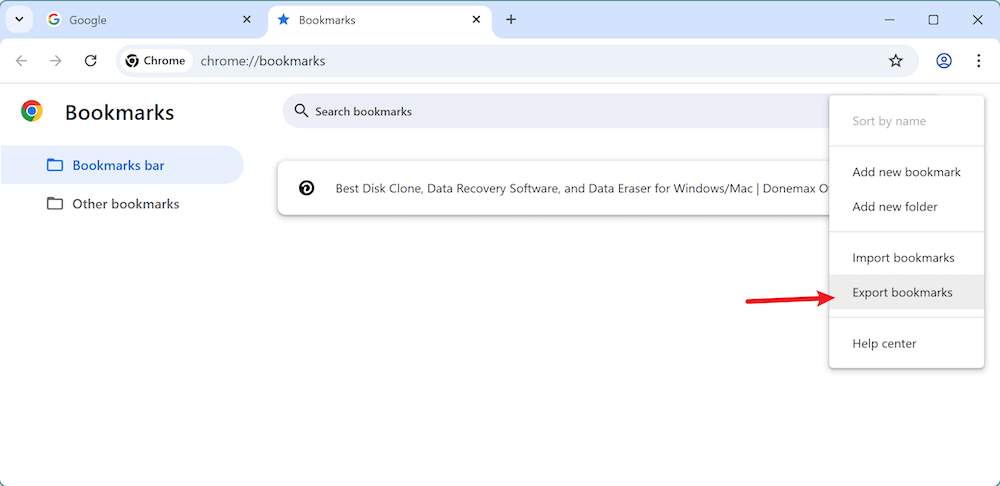Close the Google tab
Viewport: 1000px width, 486px height.
click(247, 20)
